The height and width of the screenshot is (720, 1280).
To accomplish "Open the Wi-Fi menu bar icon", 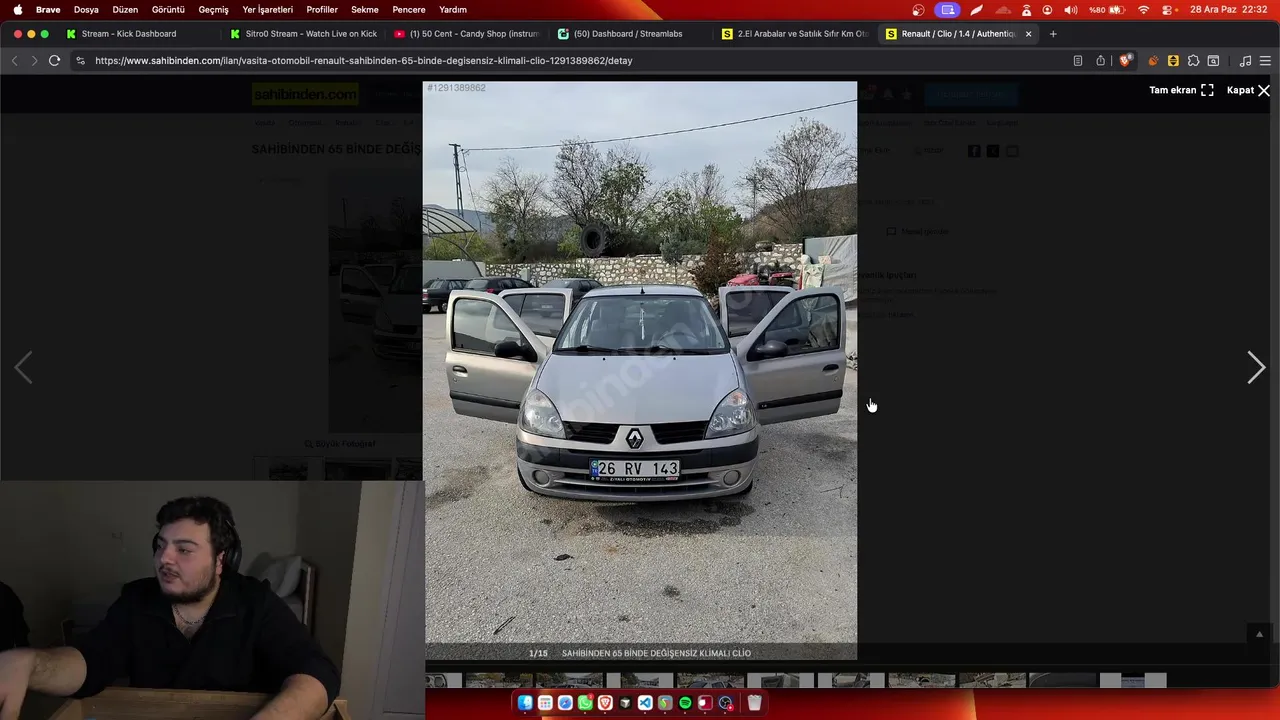I will coord(1144,10).
